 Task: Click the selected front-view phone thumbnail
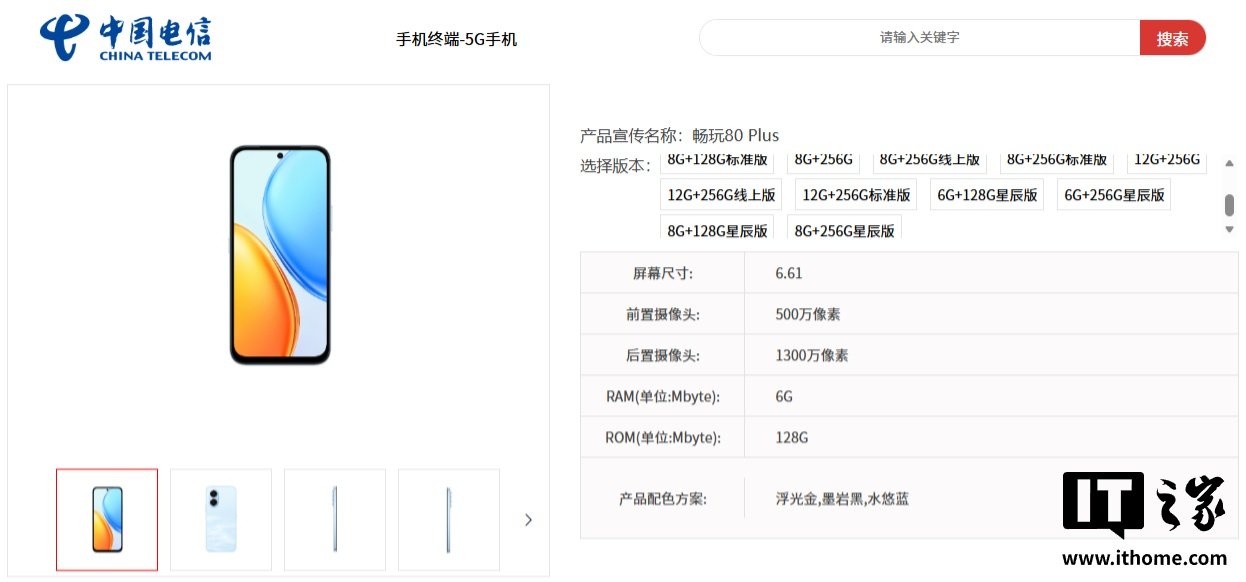pyautogui.click(x=107, y=519)
